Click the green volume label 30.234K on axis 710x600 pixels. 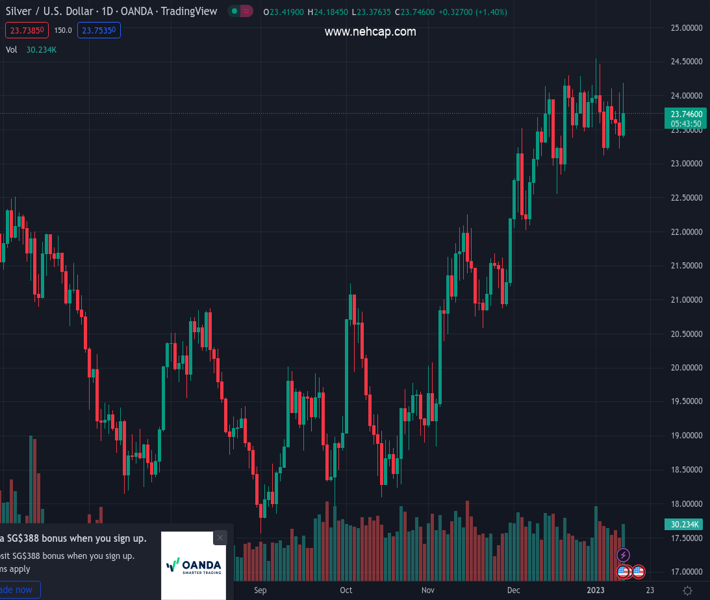pos(683,524)
